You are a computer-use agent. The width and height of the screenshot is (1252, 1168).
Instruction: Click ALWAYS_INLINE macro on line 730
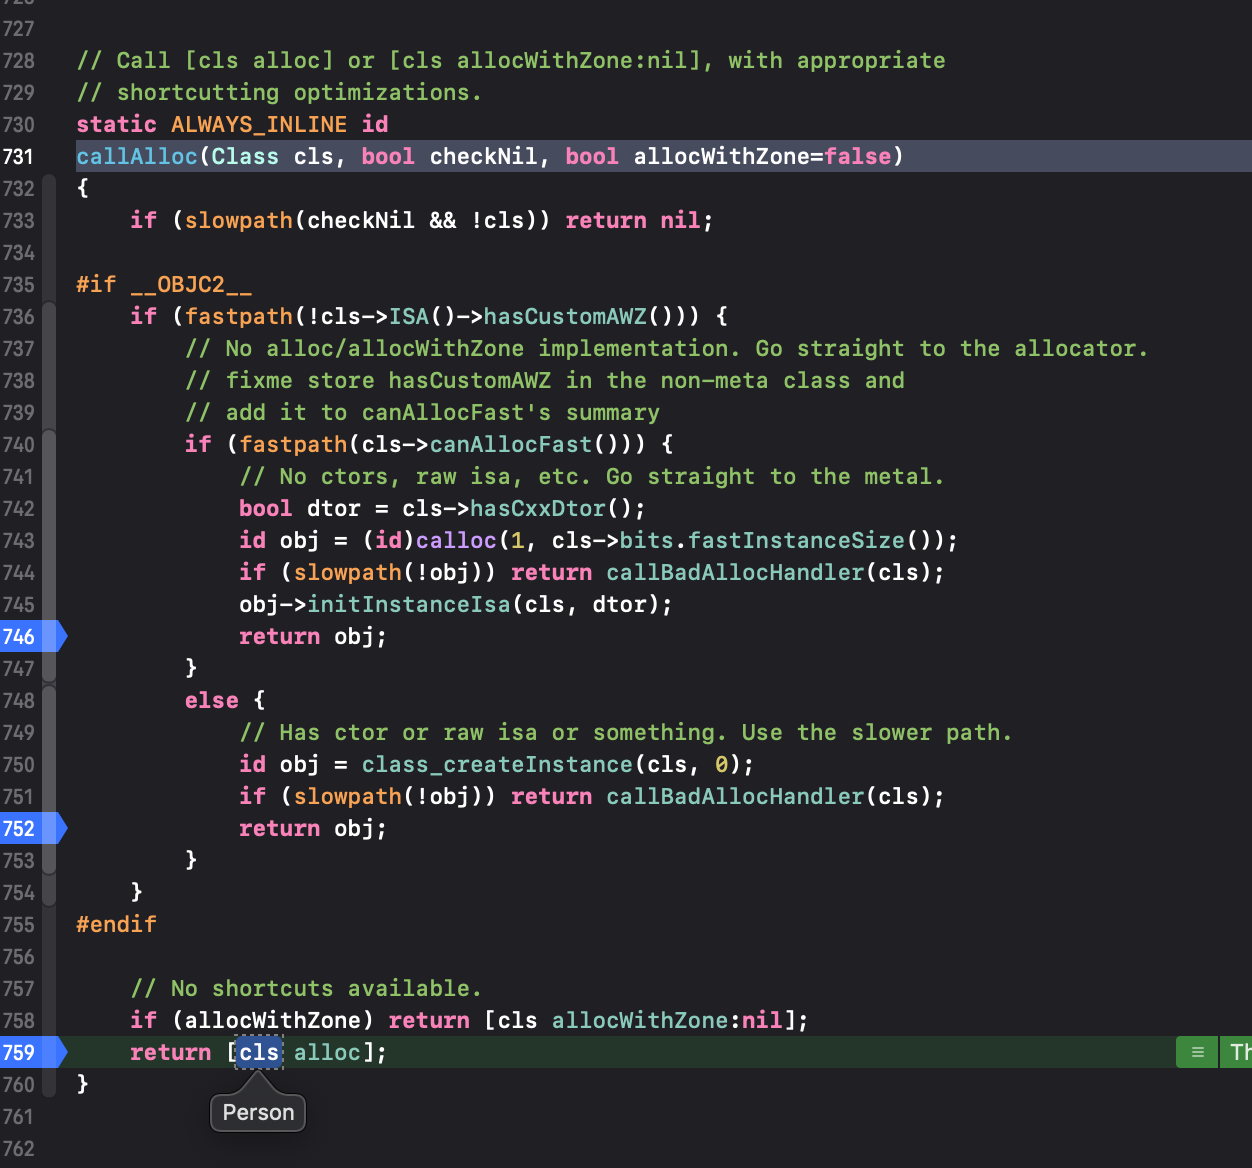(259, 124)
